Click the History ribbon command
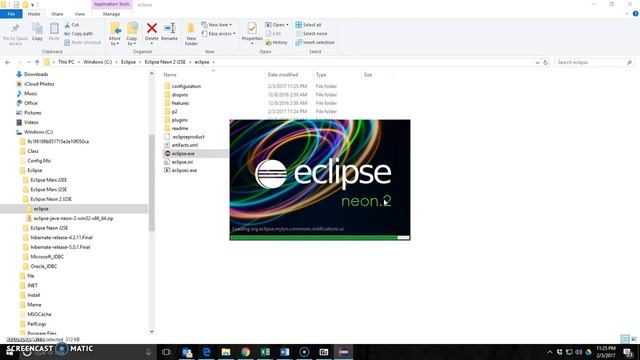The height and width of the screenshot is (360, 640). (x=276, y=42)
